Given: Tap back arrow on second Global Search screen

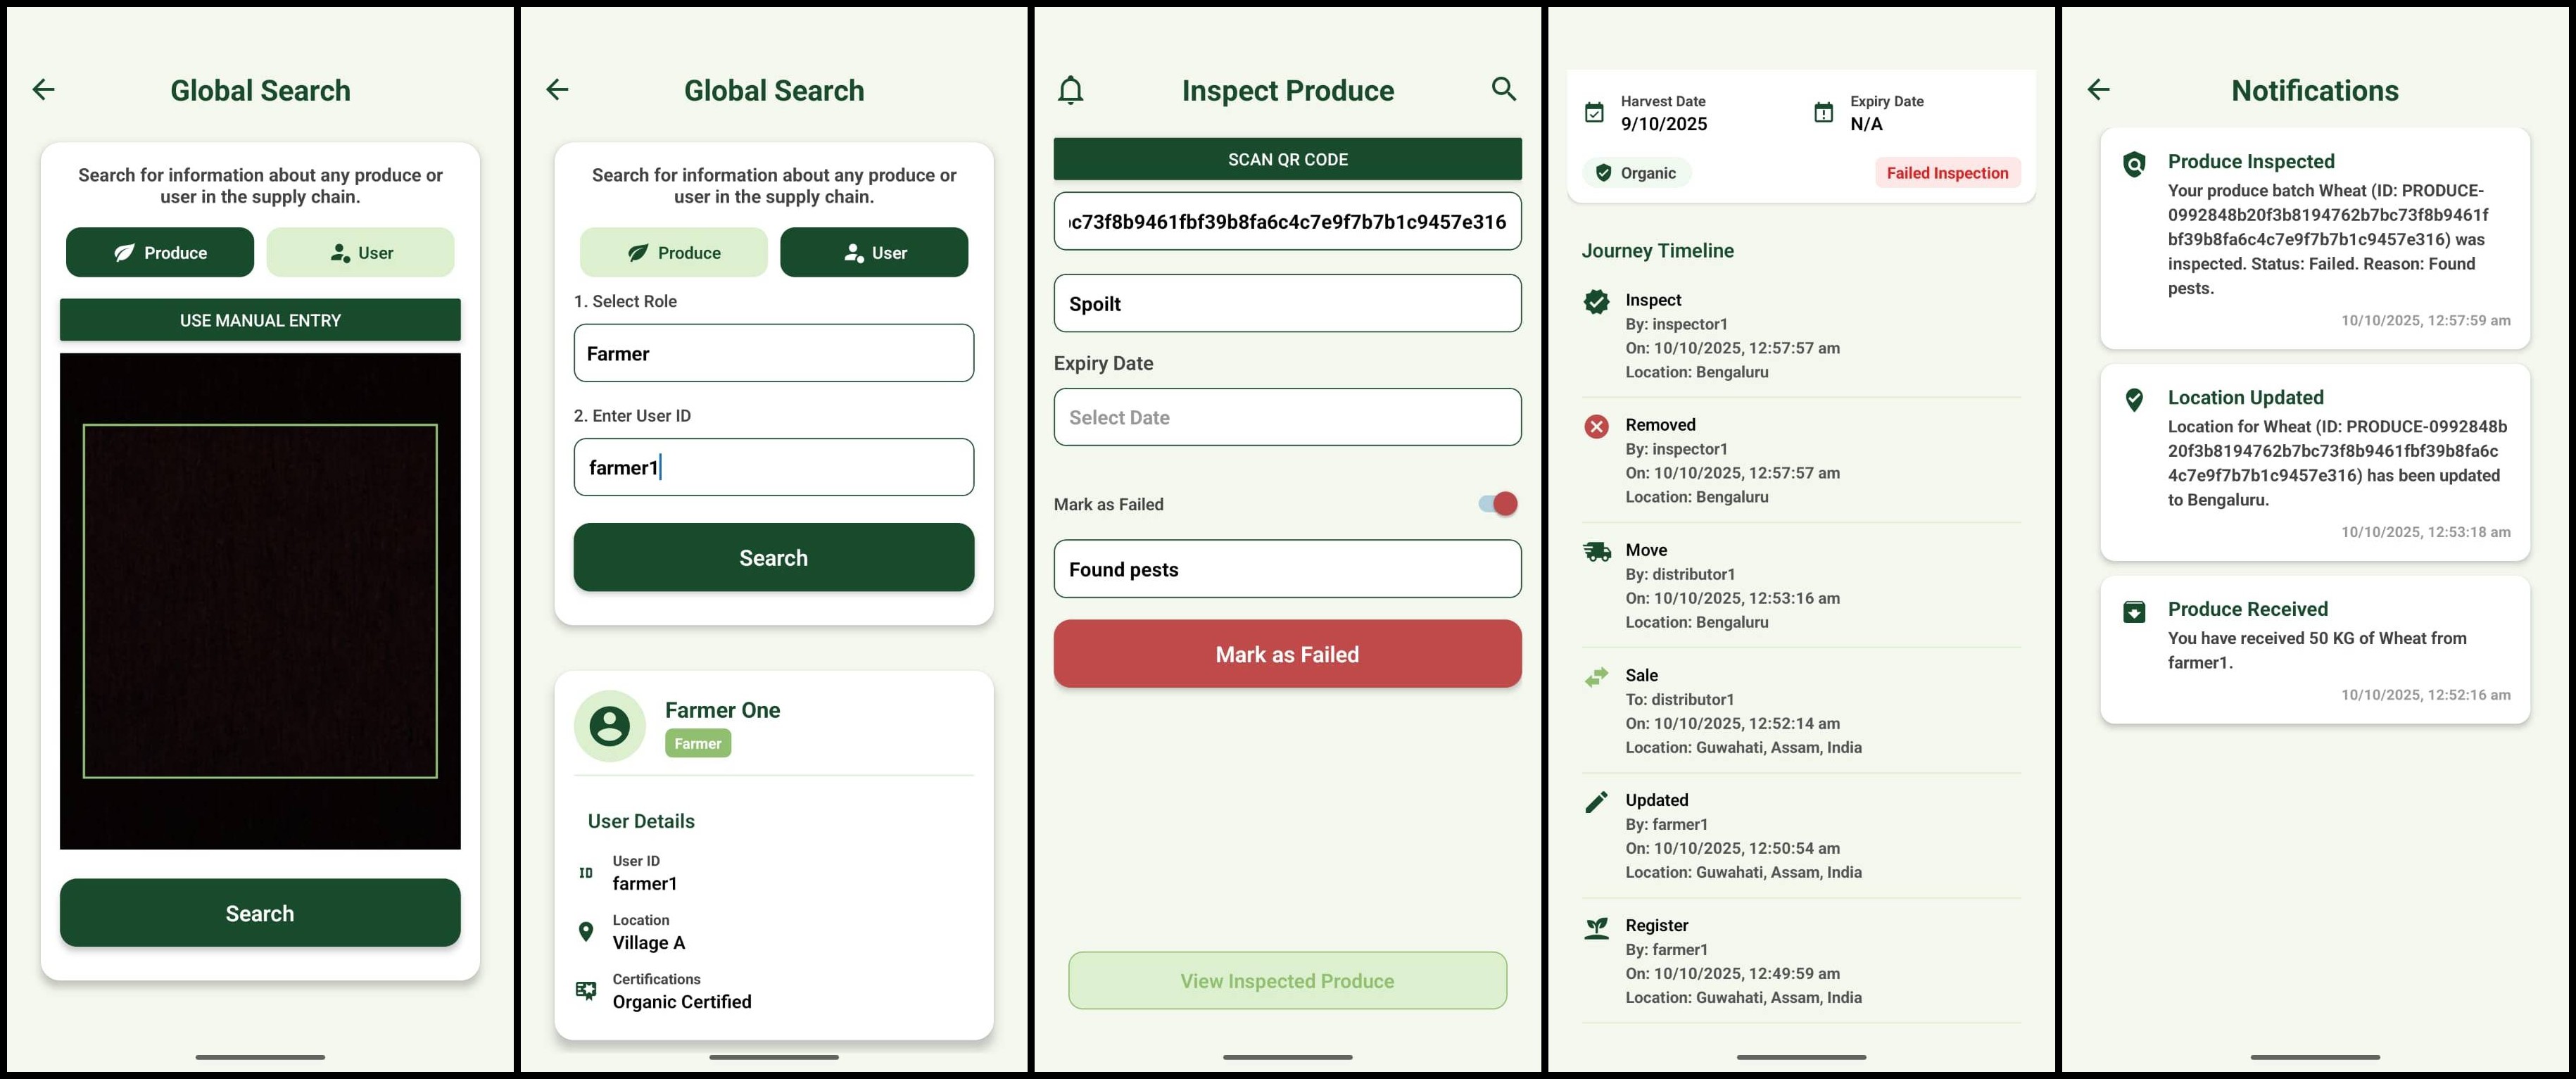Looking at the screenshot, I should click(557, 90).
